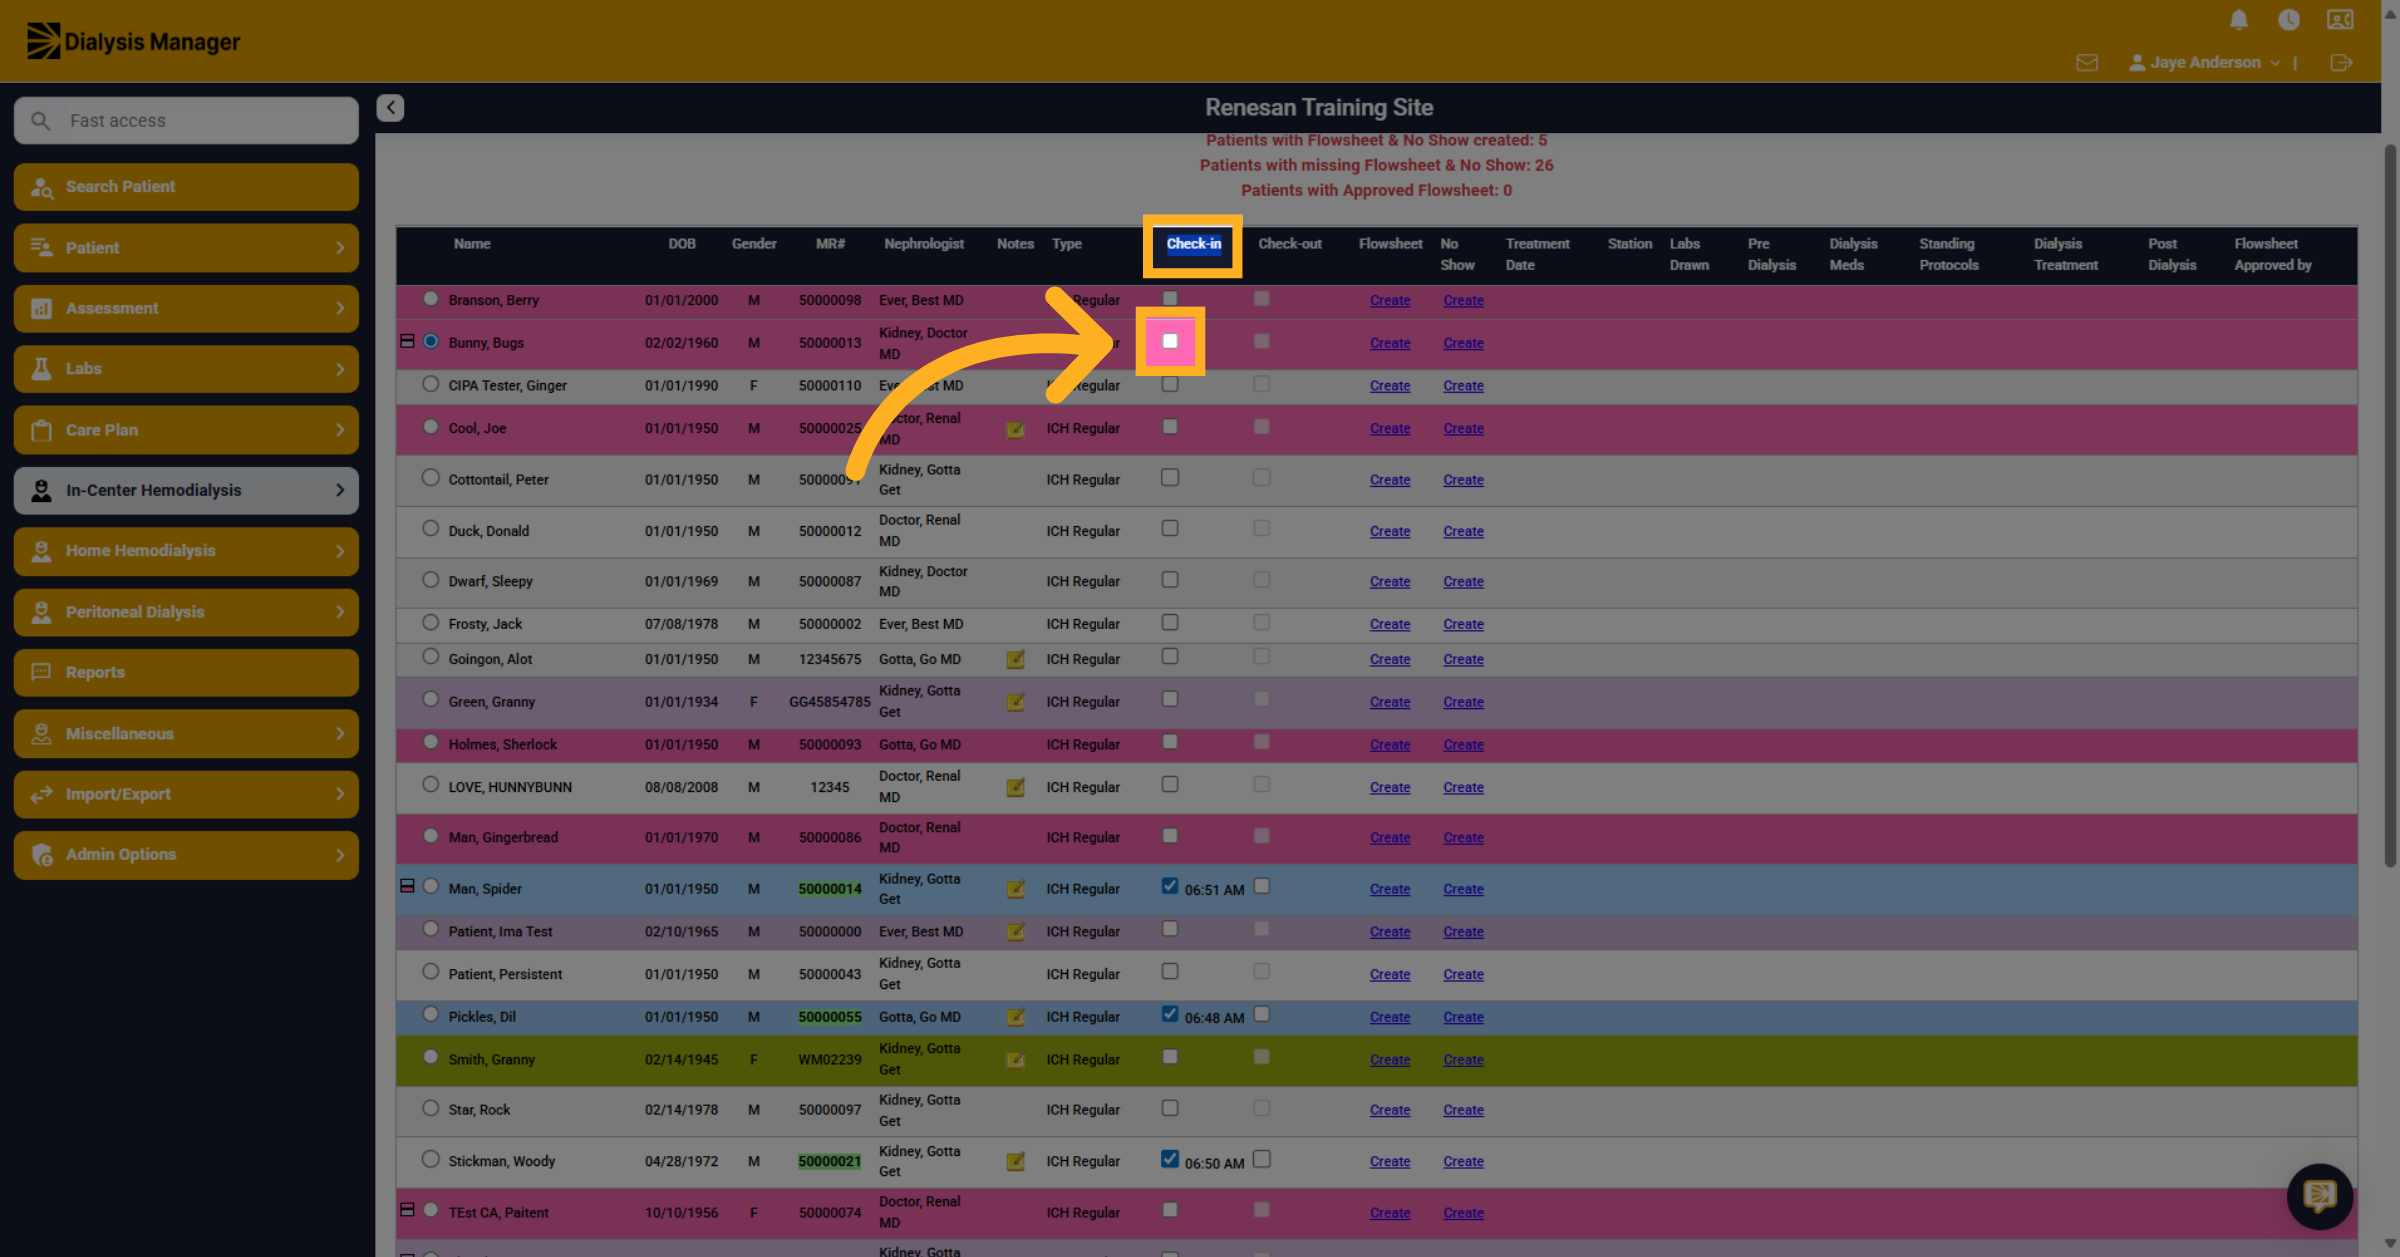Viewport: 2400px width, 1257px height.
Task: Open the mail envelope icon
Action: click(x=2087, y=63)
